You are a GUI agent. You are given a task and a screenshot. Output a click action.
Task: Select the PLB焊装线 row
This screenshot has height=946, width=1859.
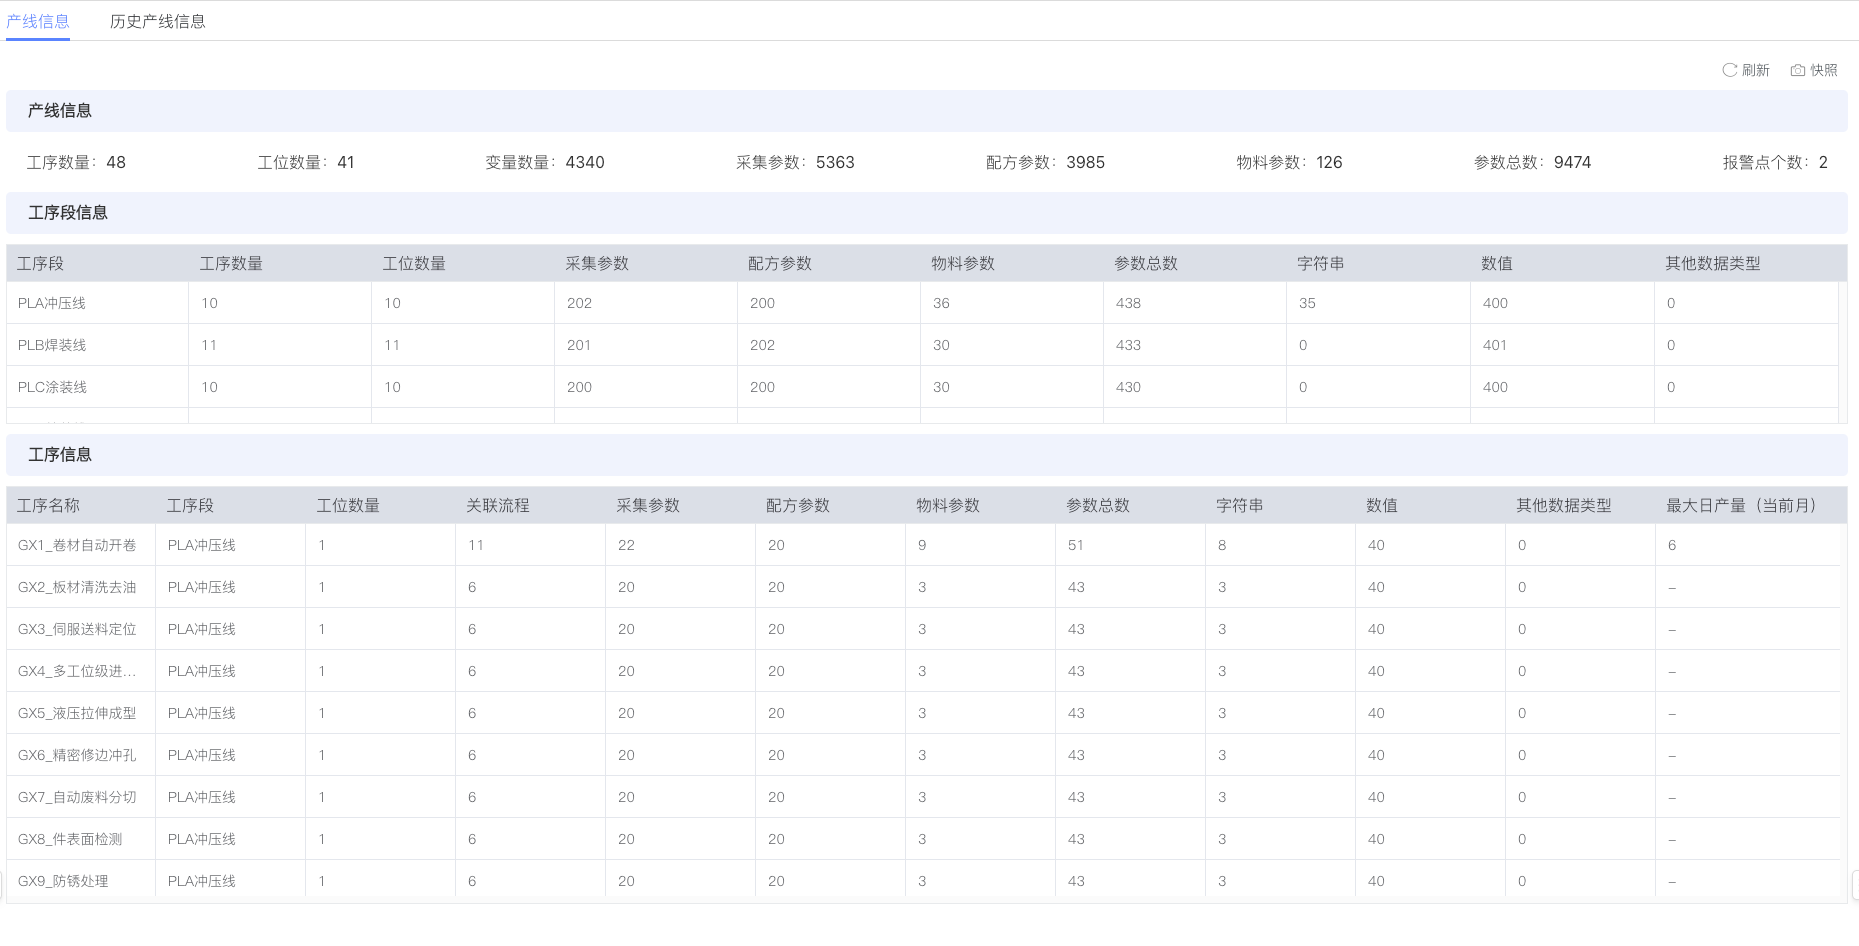(x=52, y=345)
